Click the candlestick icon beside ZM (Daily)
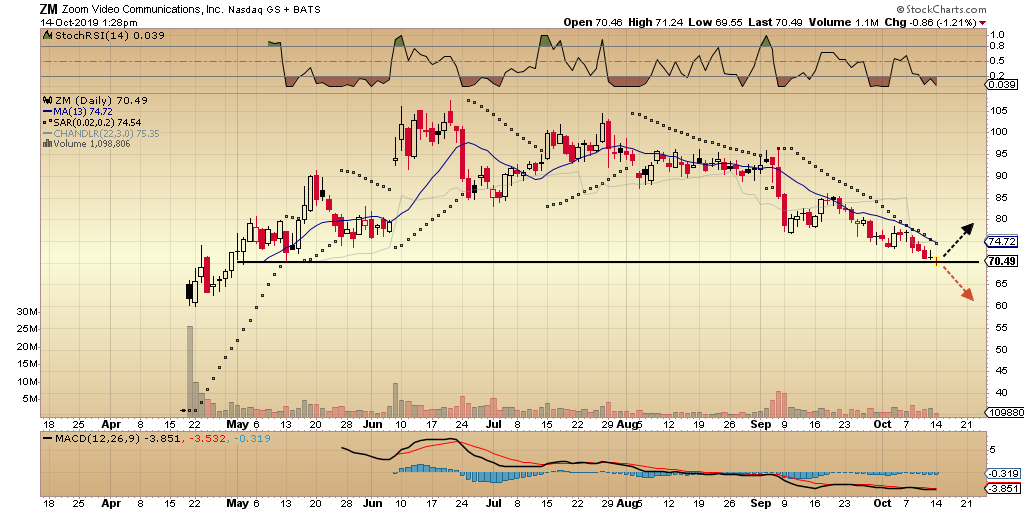Image resolution: width=1024 pixels, height=512 pixels. 46,101
